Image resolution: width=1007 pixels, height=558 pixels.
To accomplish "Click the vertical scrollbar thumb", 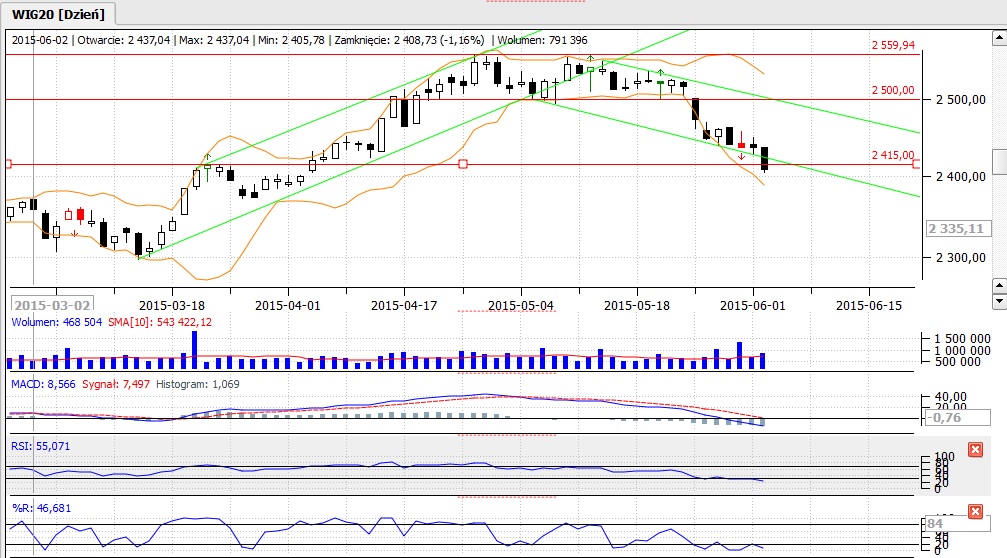I will pyautogui.click(x=999, y=162).
